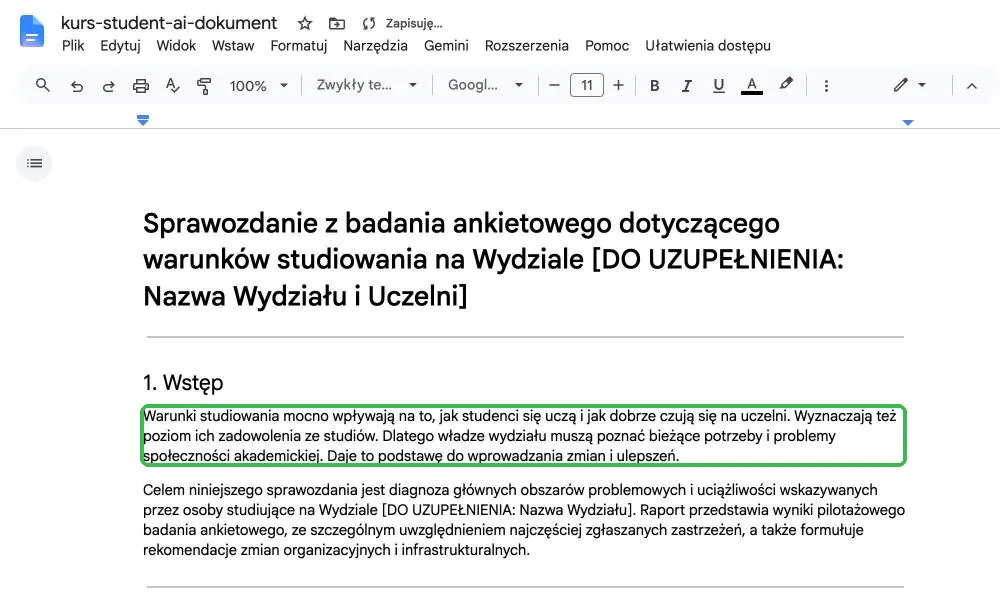Open the Plik menu
Viewport: 1000px width, 600px height.
click(x=73, y=45)
